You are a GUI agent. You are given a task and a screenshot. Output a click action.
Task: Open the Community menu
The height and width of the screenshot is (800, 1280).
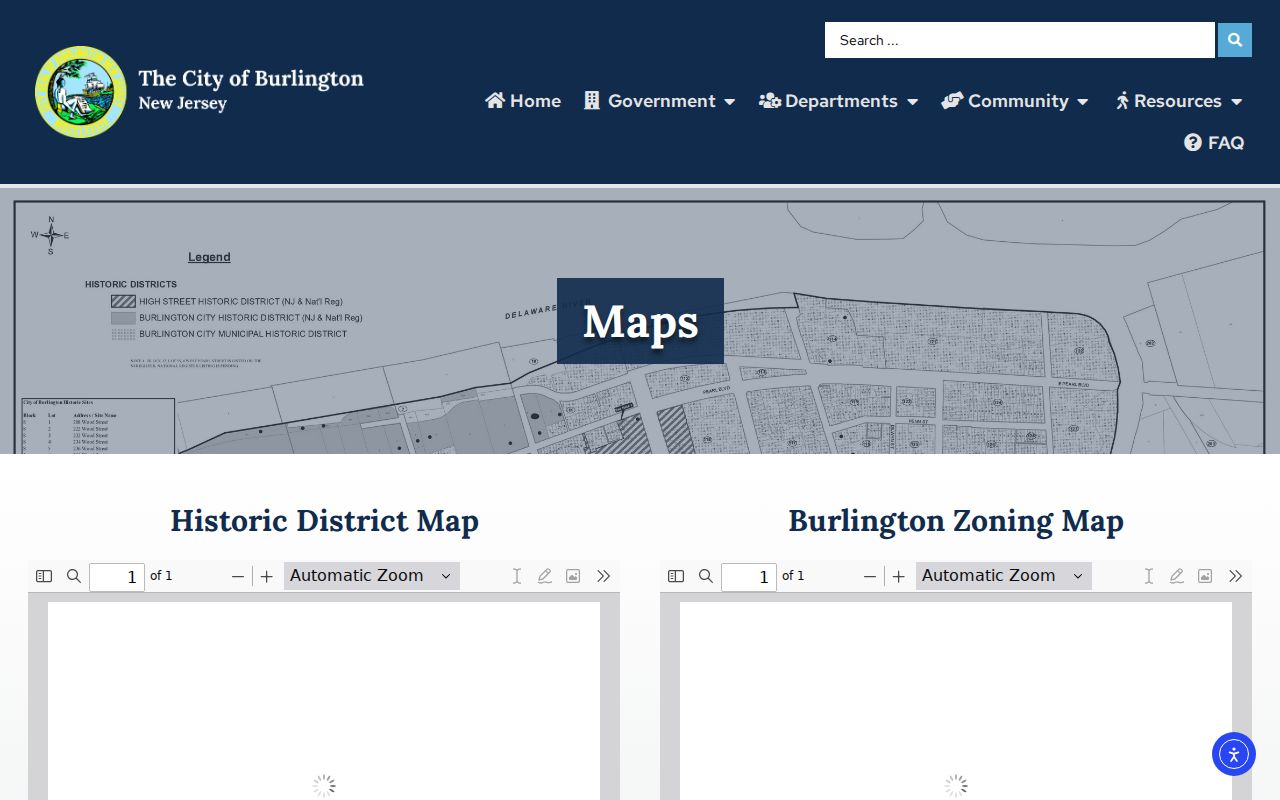[1015, 101]
